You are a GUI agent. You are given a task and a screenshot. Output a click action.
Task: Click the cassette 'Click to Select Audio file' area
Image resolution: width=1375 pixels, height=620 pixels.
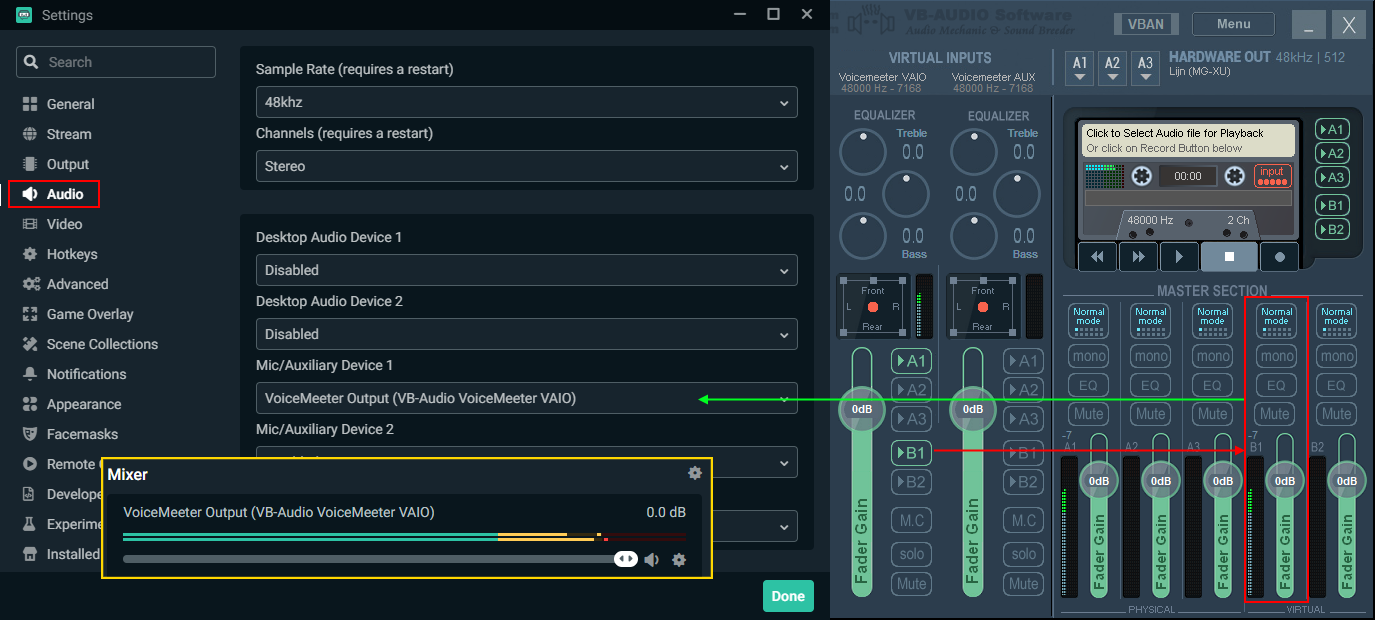[1189, 140]
